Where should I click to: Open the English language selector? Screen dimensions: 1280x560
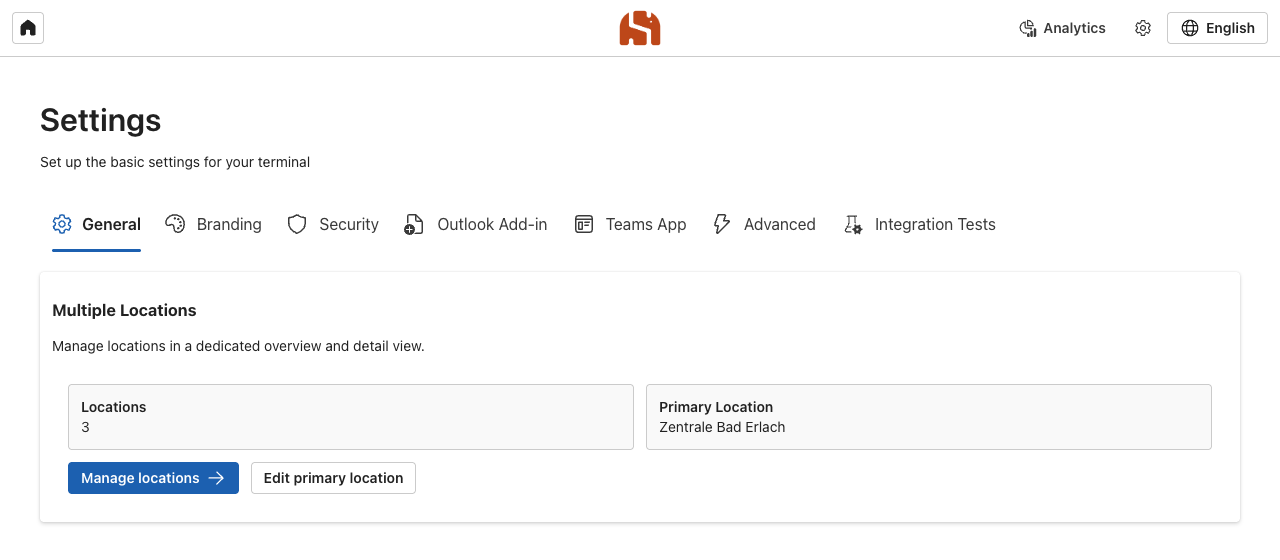[1217, 28]
